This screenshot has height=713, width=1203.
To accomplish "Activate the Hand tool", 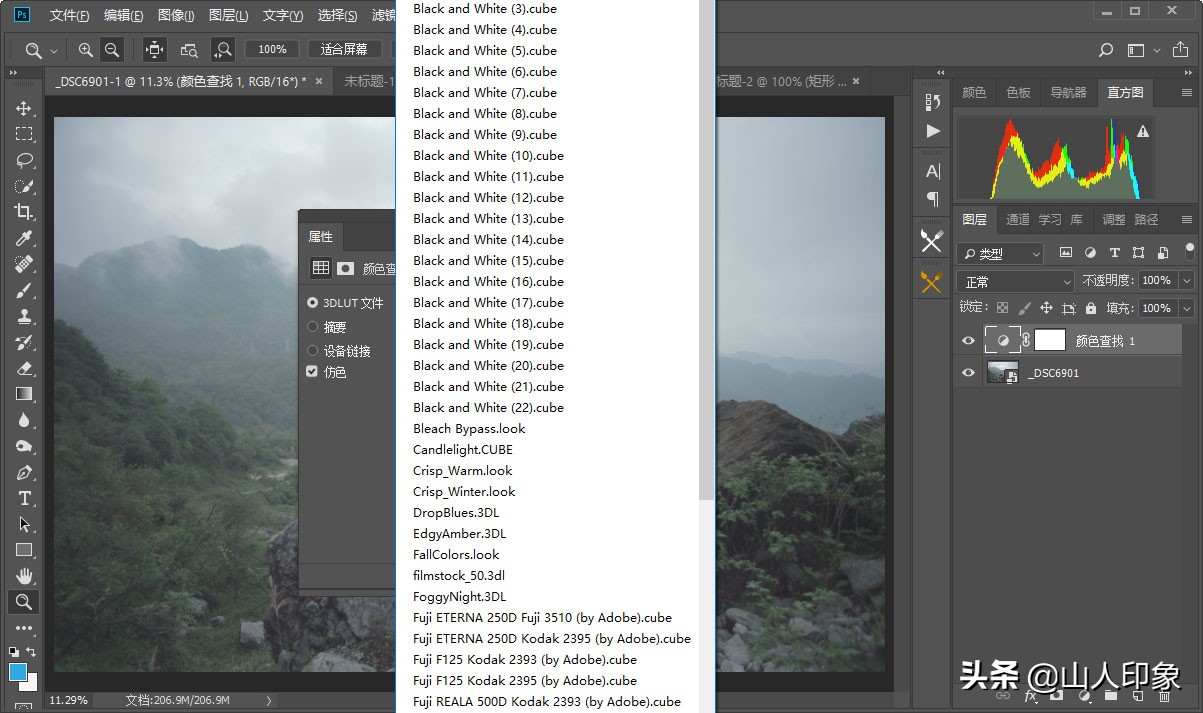I will click(24, 576).
